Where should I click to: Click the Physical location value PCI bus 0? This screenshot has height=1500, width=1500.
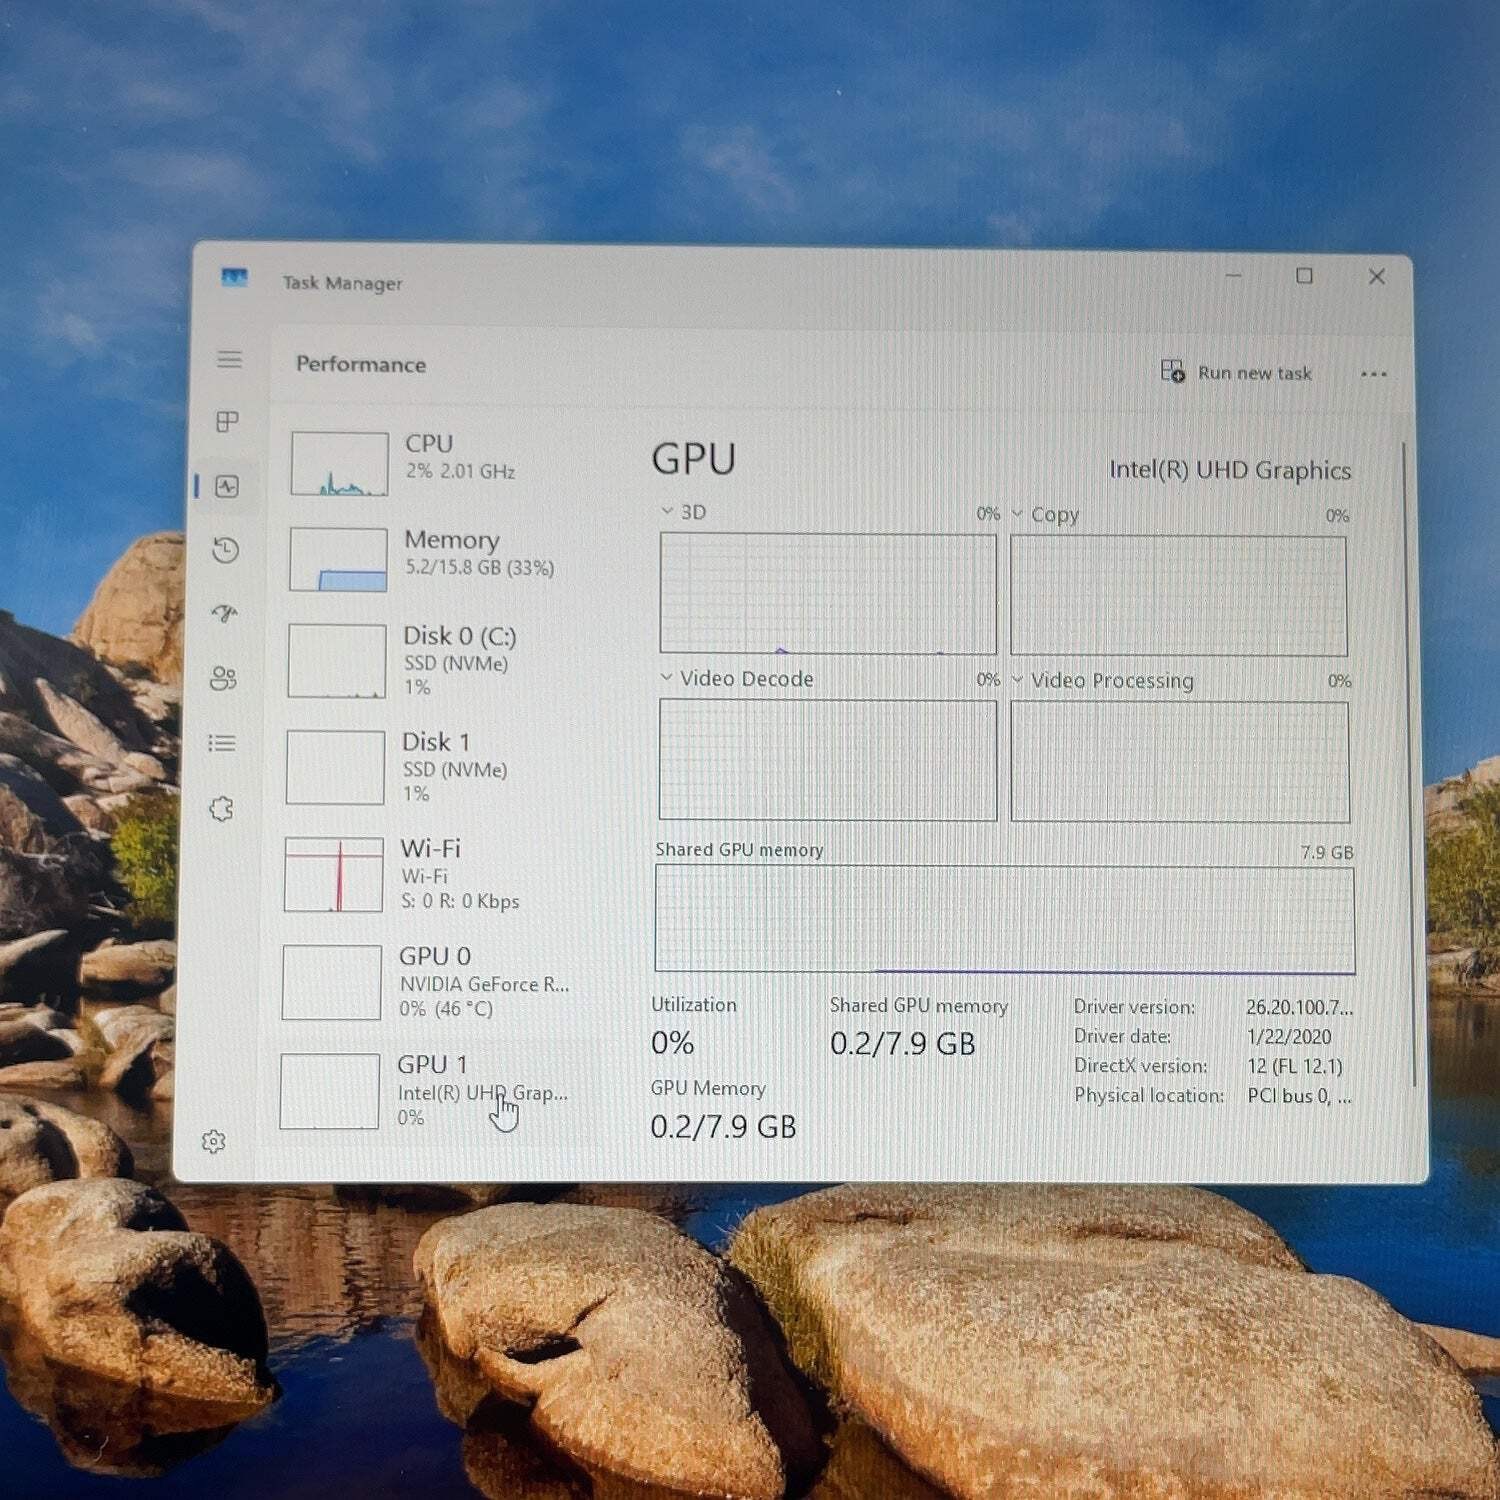tap(1299, 1096)
